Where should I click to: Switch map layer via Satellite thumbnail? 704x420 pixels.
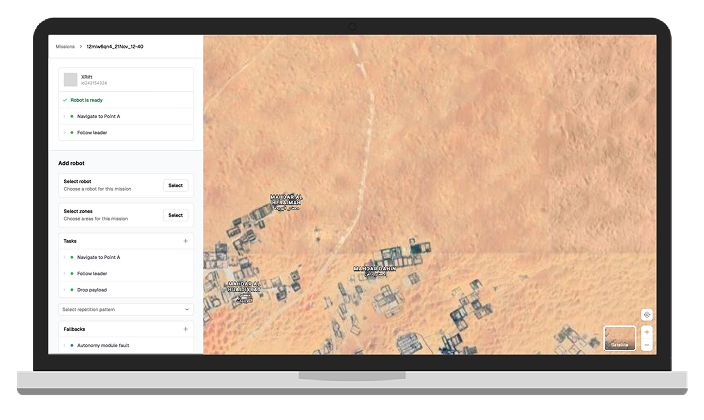(620, 338)
